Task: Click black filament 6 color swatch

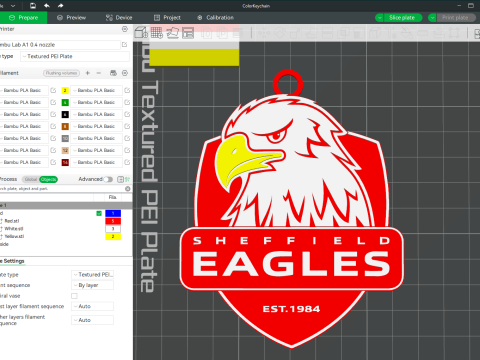Action: [x=65, y=114]
